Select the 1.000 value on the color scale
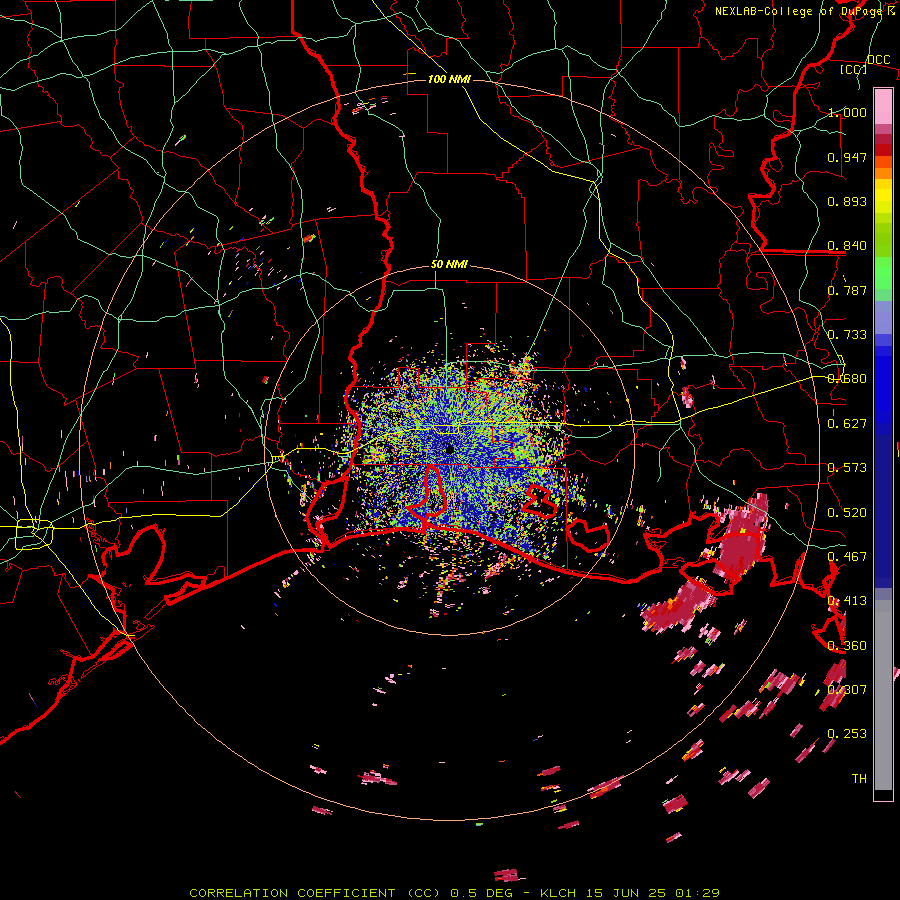This screenshot has width=900, height=900. coord(847,112)
